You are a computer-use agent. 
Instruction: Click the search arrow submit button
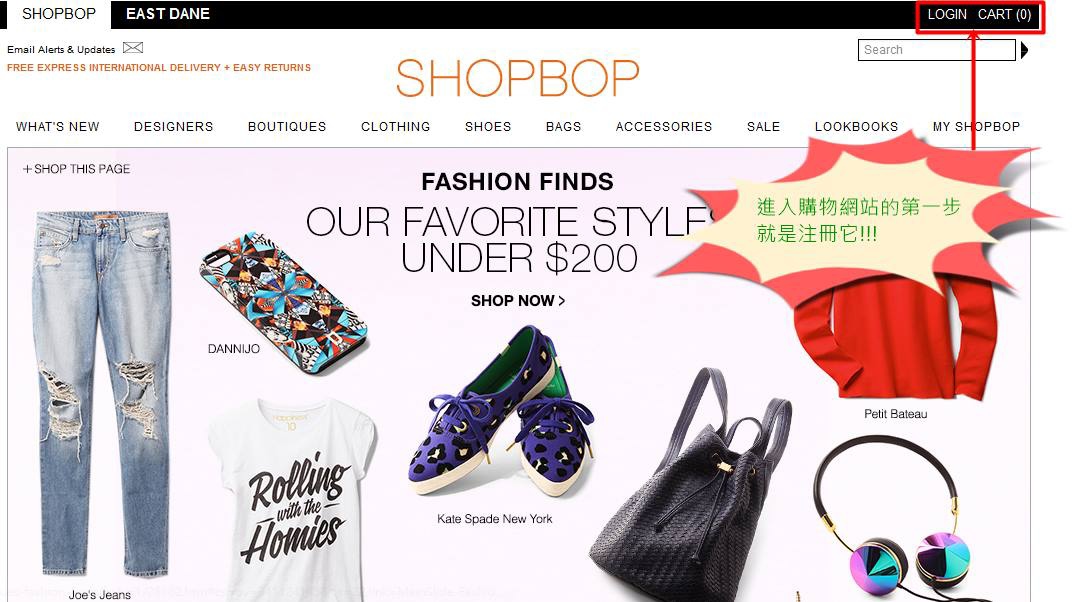tap(1024, 50)
